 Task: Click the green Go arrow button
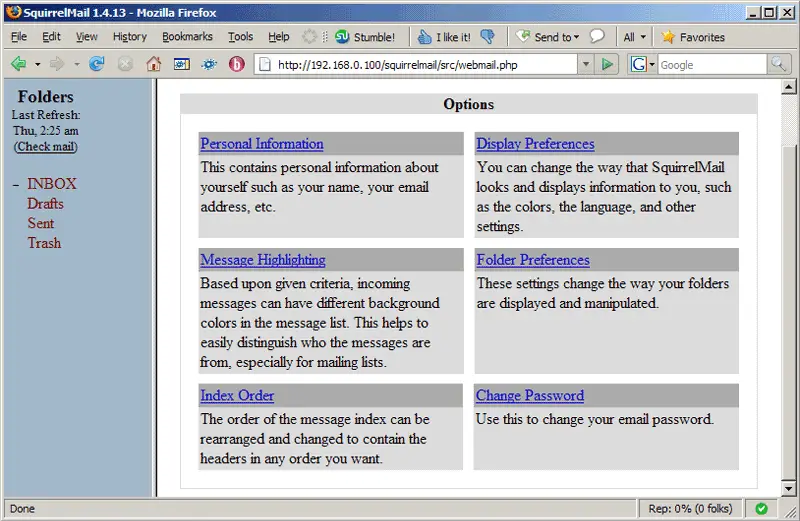coord(607,64)
